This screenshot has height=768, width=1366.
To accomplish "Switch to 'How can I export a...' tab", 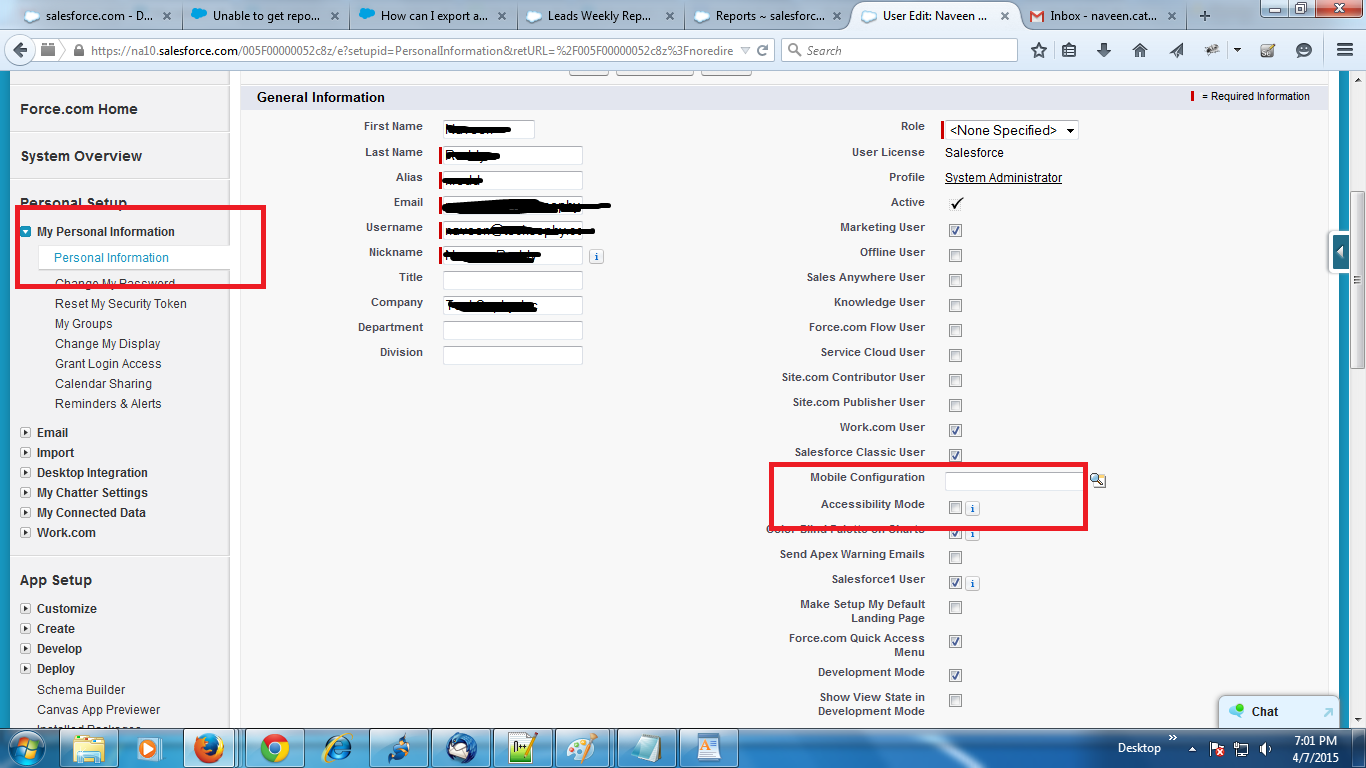I will point(433,15).
